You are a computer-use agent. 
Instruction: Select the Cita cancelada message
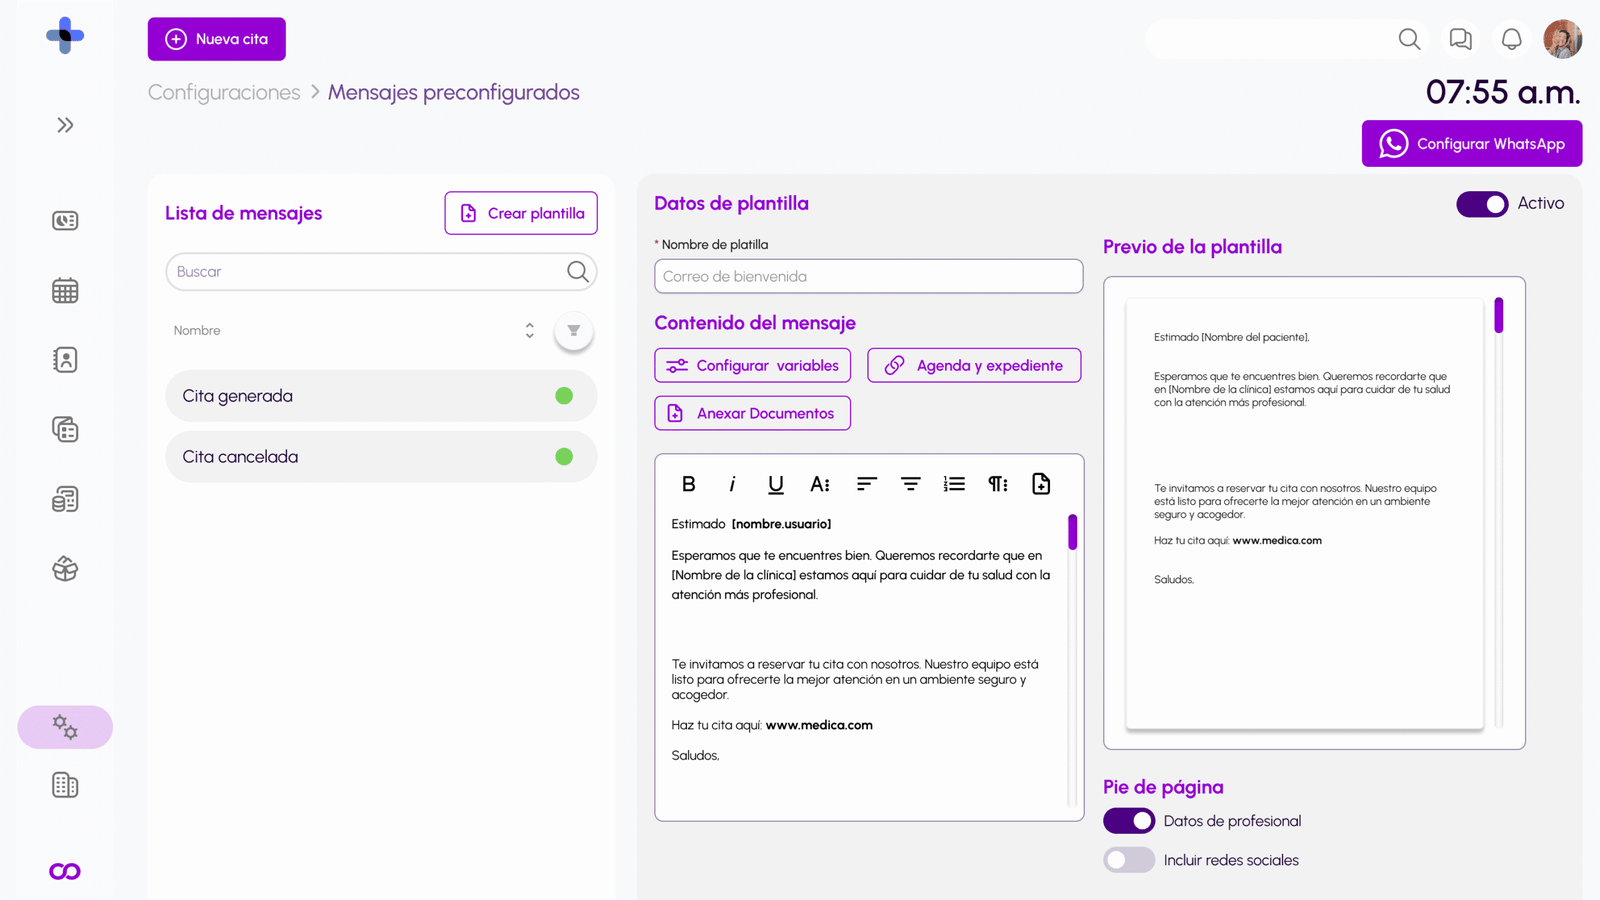380,456
